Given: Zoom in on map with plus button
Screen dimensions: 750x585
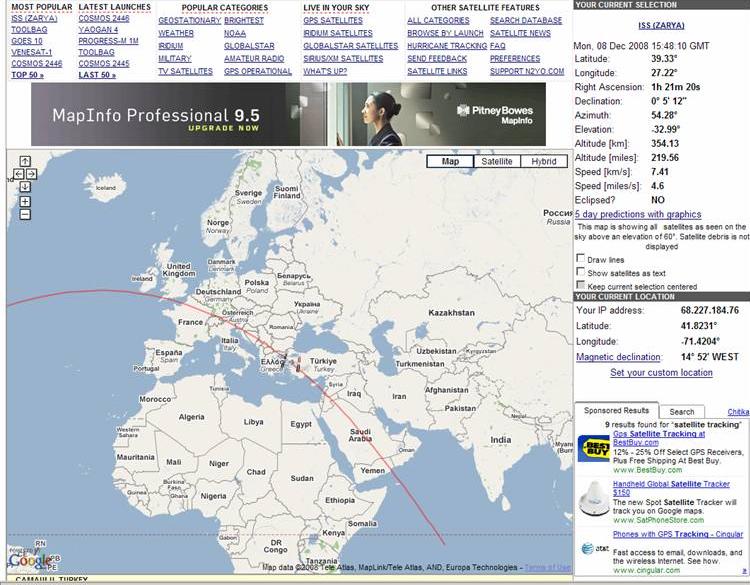Looking at the screenshot, I should point(25,202).
